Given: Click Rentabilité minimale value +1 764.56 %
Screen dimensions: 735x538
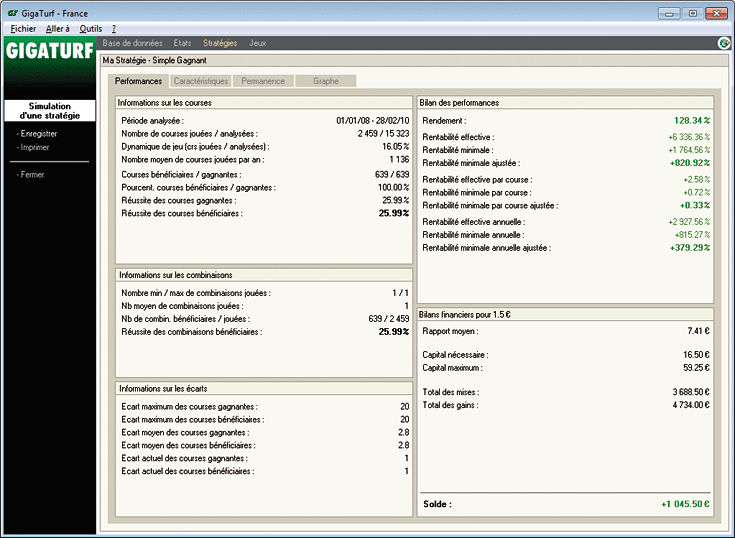Looking at the screenshot, I should 689,150.
